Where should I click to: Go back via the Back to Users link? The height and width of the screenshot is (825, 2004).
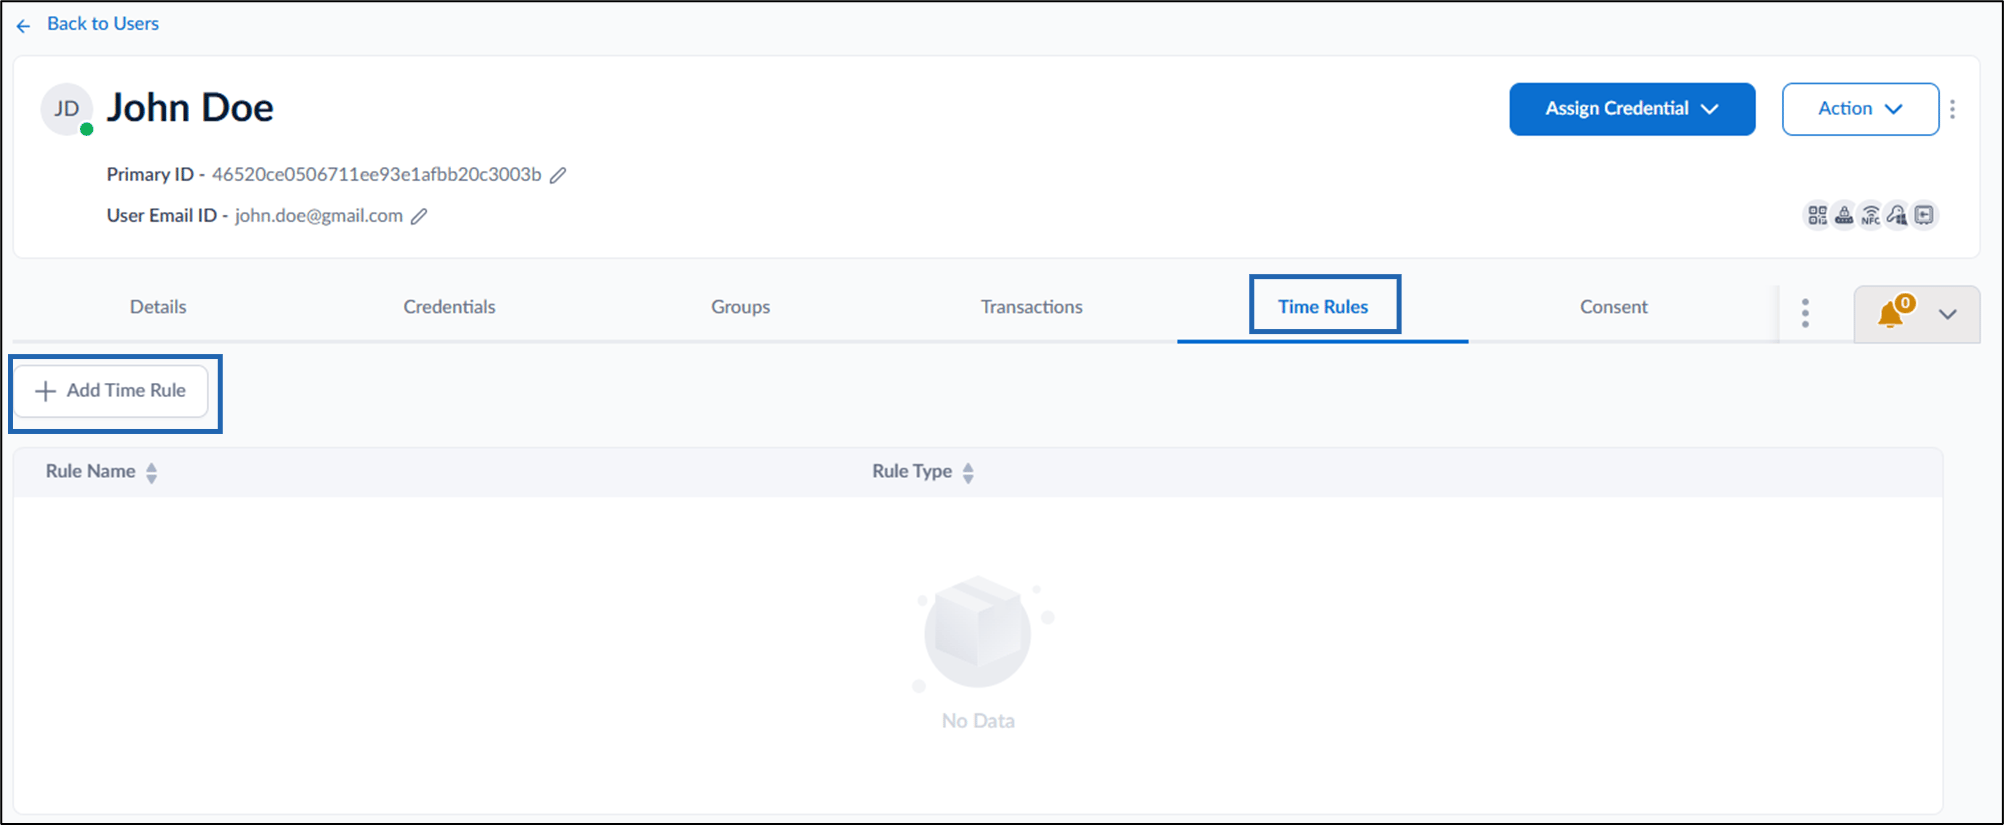tap(103, 24)
